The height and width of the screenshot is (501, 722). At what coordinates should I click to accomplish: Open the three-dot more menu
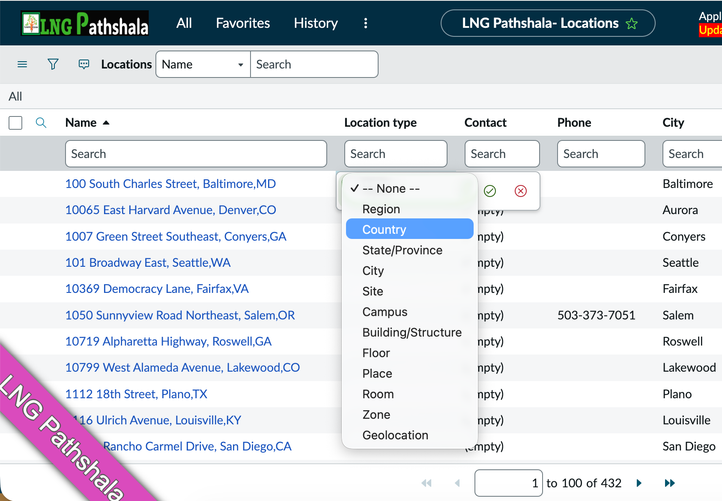tap(365, 23)
